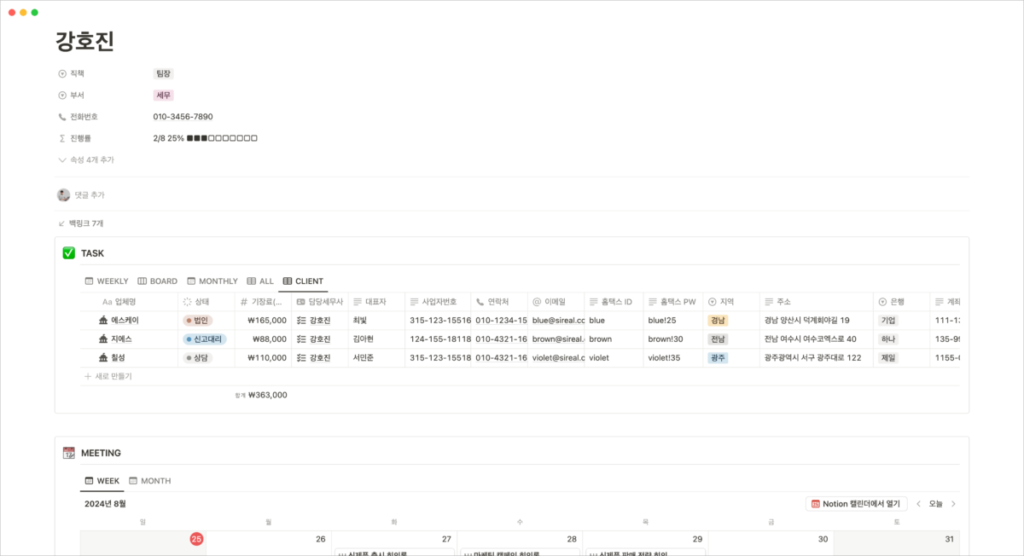Screen dimensions: 1024x556
Task: Select the MONTH tab under MEETING
Action: point(149,481)
